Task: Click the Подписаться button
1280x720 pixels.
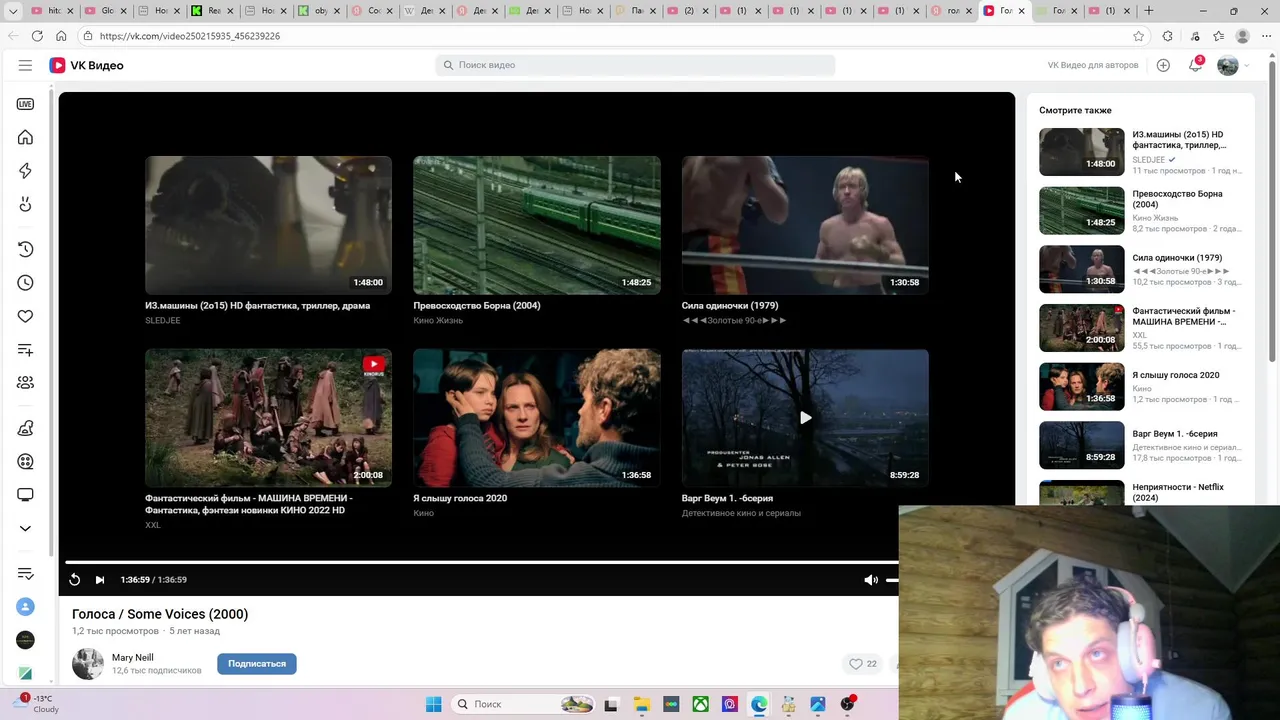Action: click(257, 664)
